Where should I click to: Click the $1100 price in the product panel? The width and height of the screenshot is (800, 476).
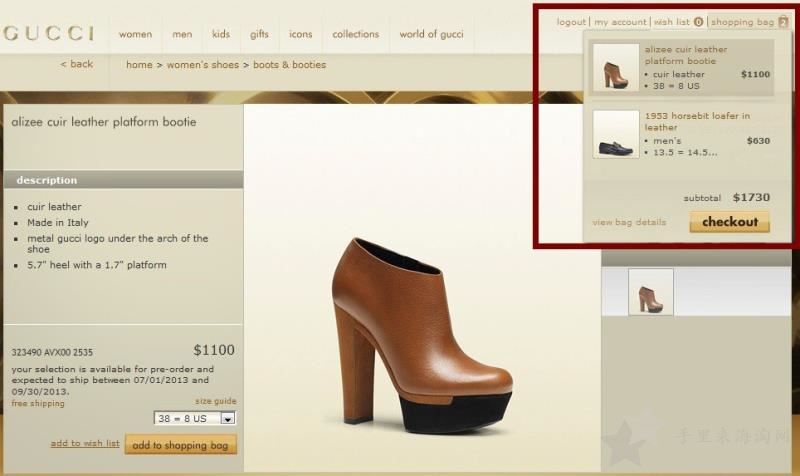(214, 350)
